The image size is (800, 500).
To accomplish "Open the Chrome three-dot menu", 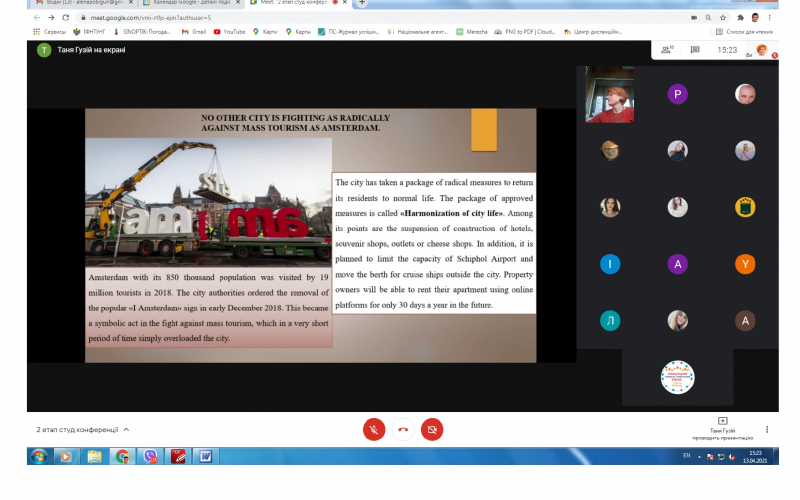I will 769,17.
